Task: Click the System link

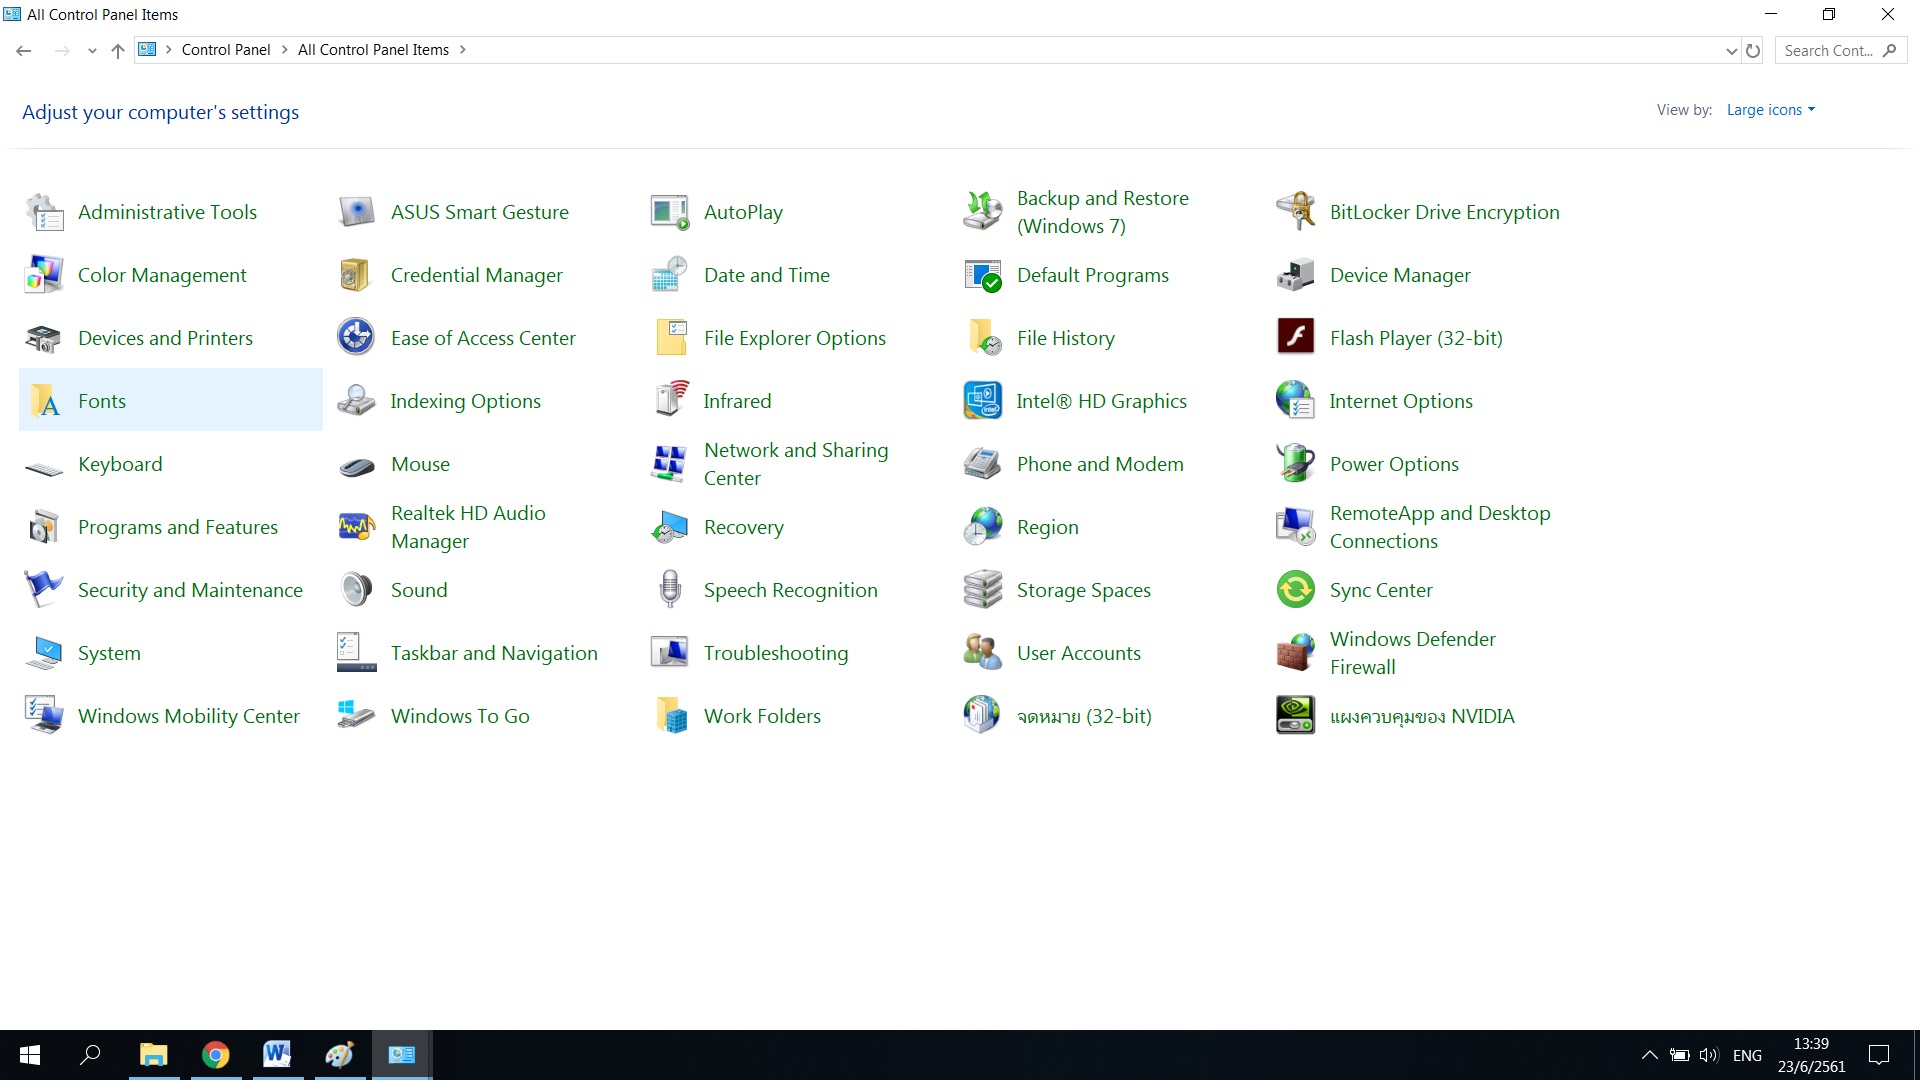Action: [x=109, y=653]
